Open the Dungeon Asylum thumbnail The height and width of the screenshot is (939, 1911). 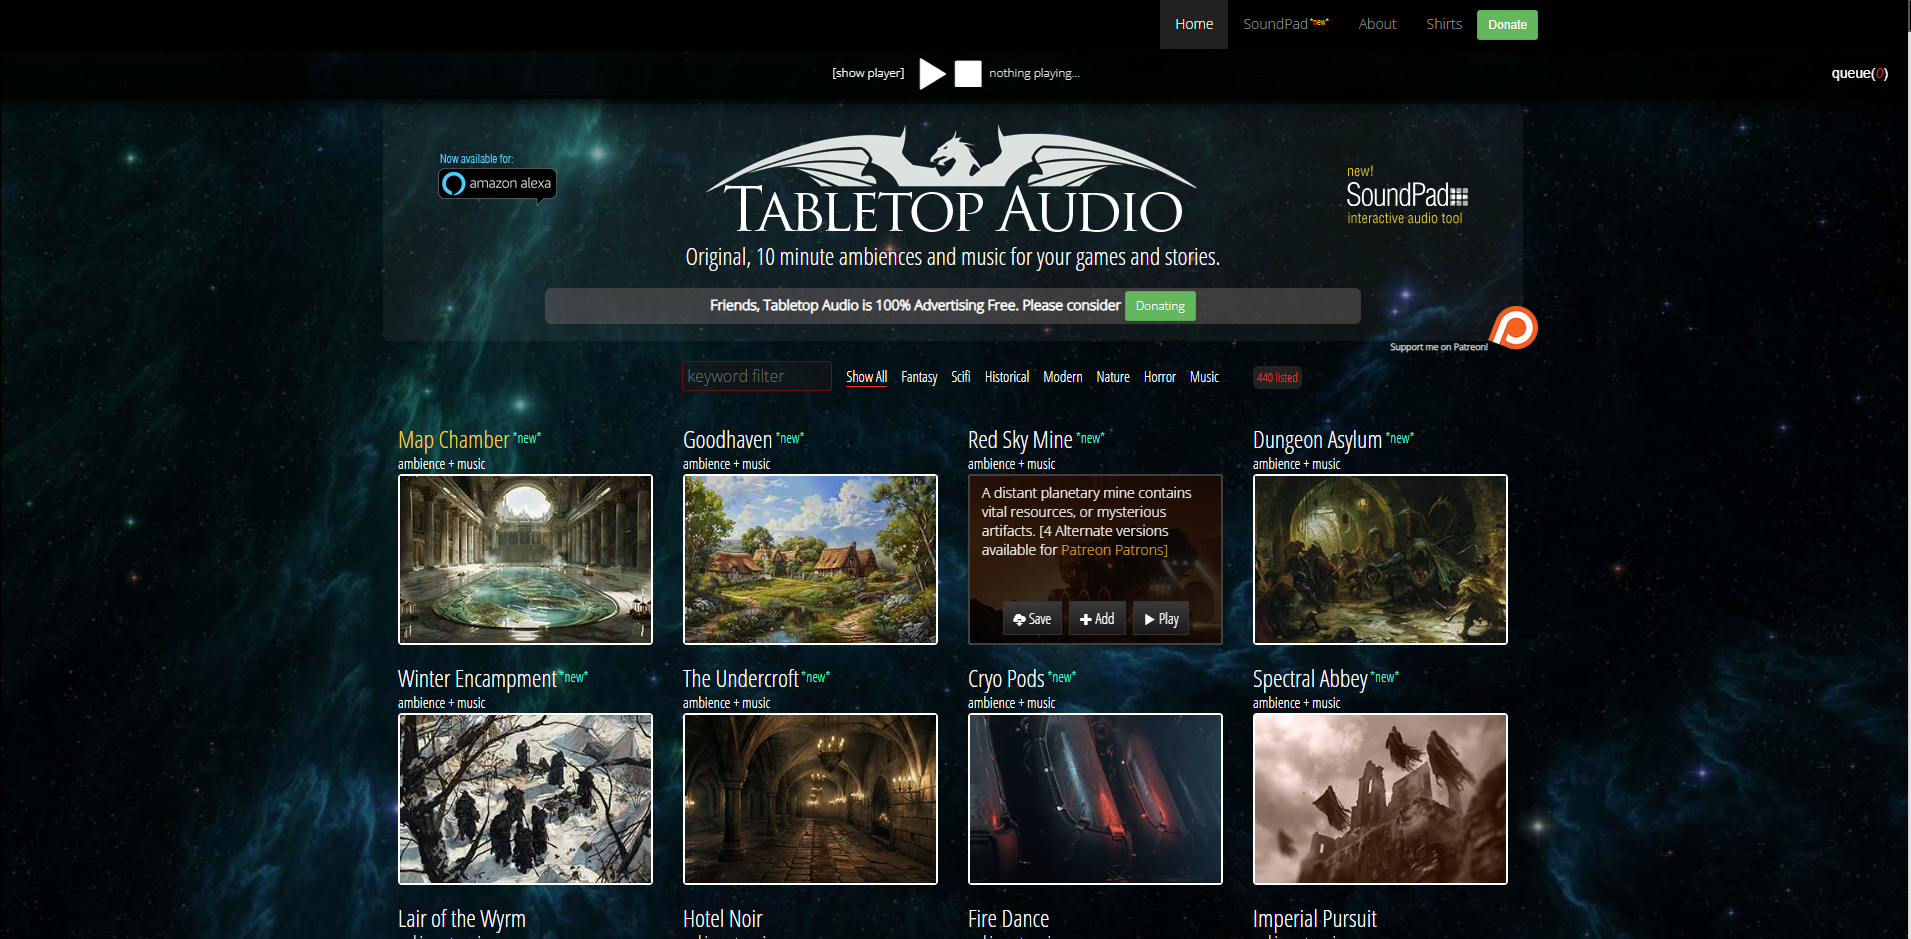coord(1380,559)
